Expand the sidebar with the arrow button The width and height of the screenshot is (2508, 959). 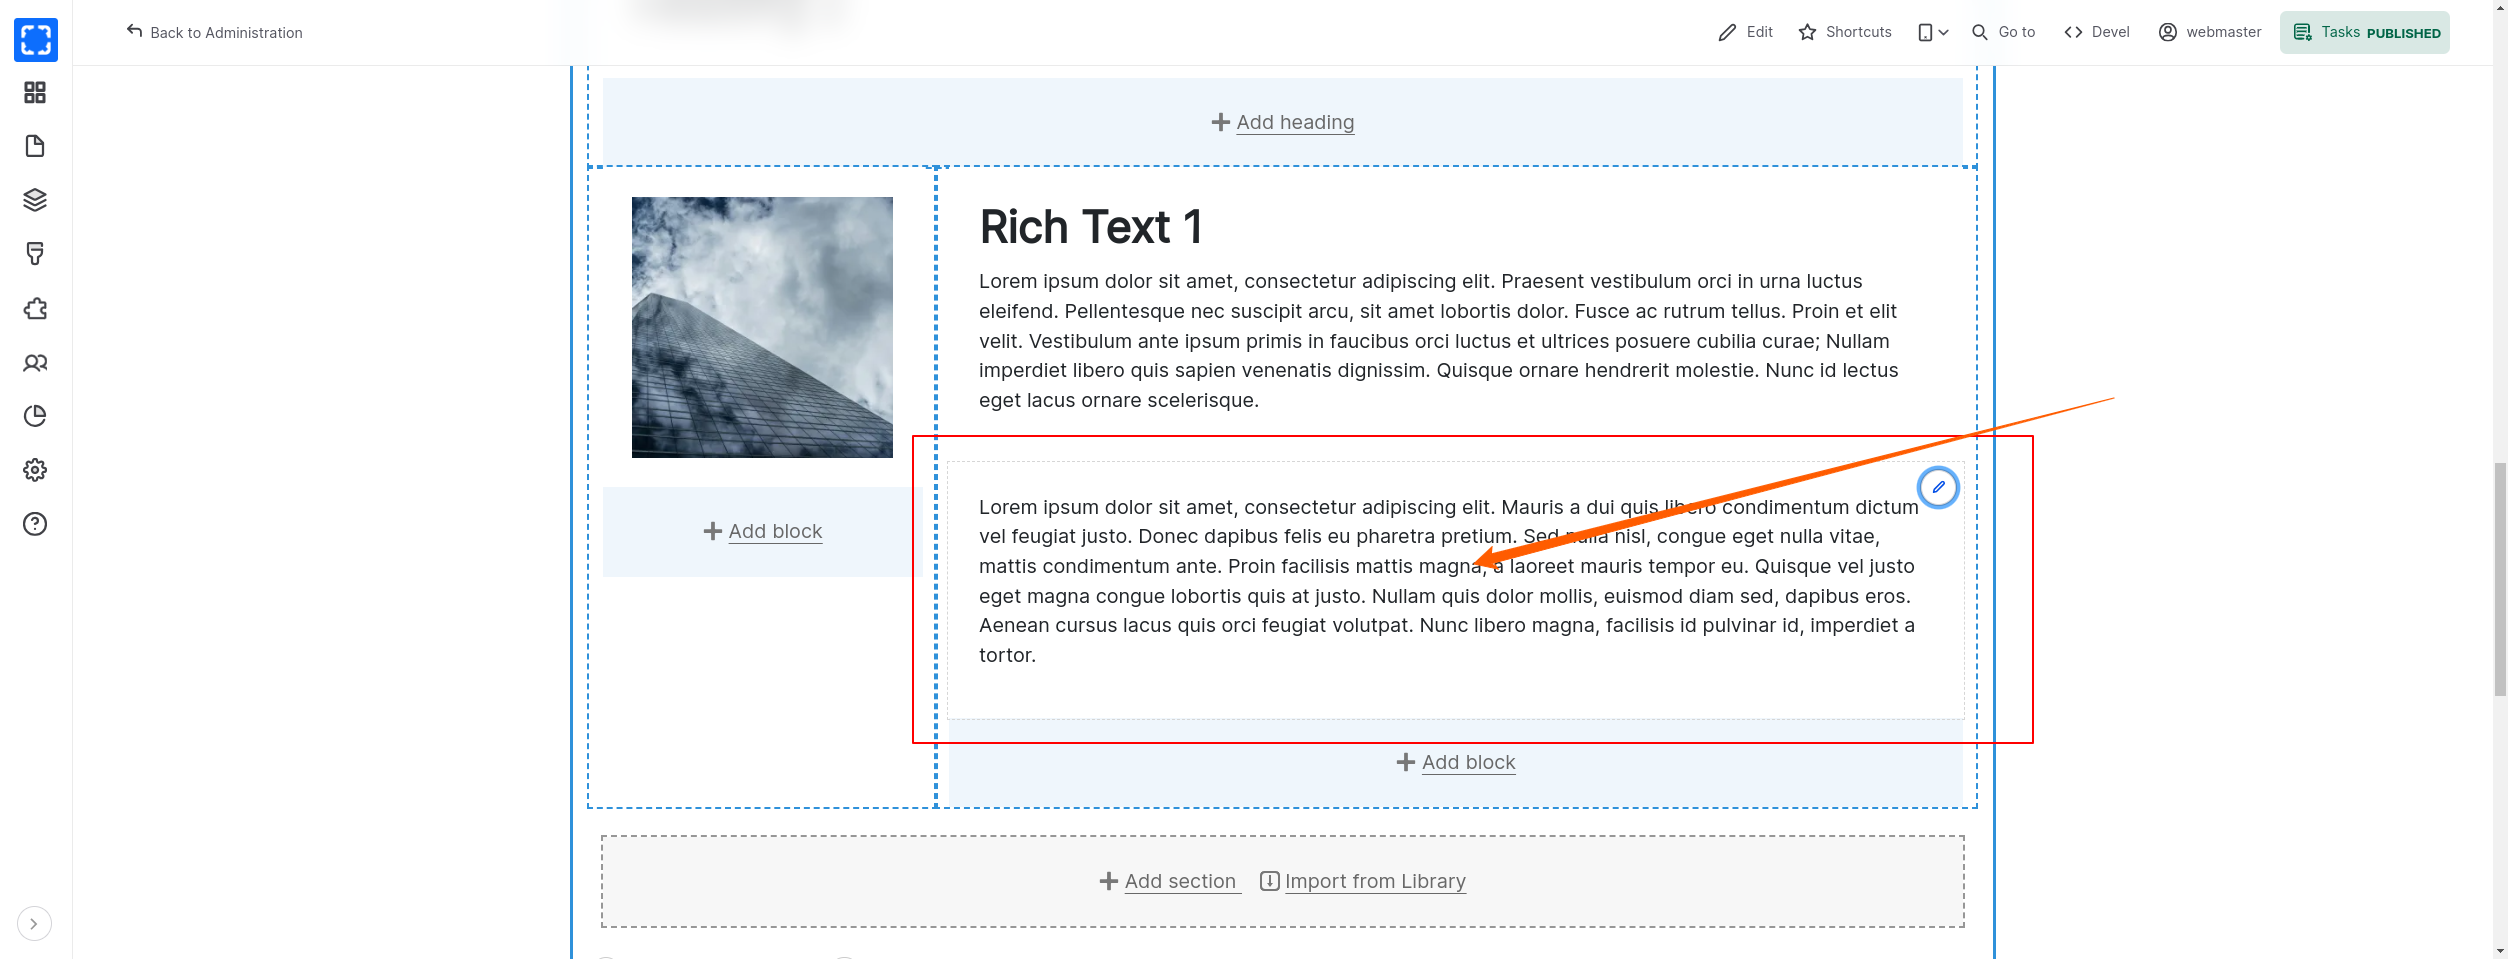click(x=34, y=924)
